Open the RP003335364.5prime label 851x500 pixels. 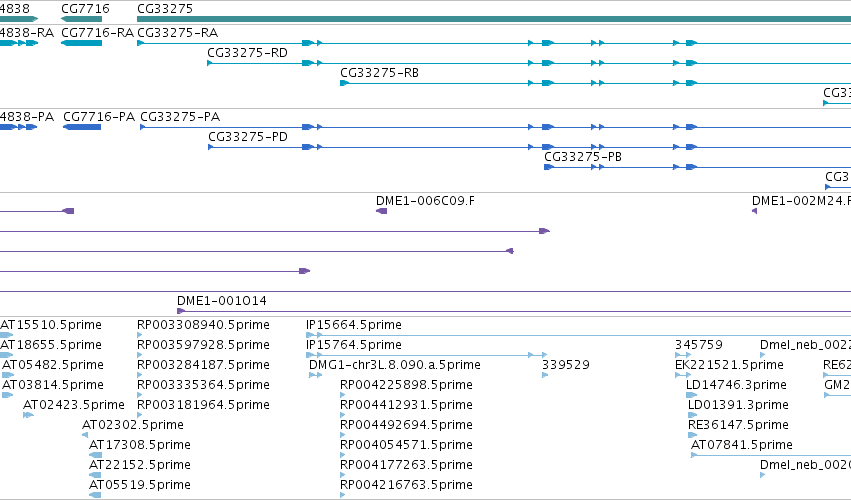tap(204, 385)
